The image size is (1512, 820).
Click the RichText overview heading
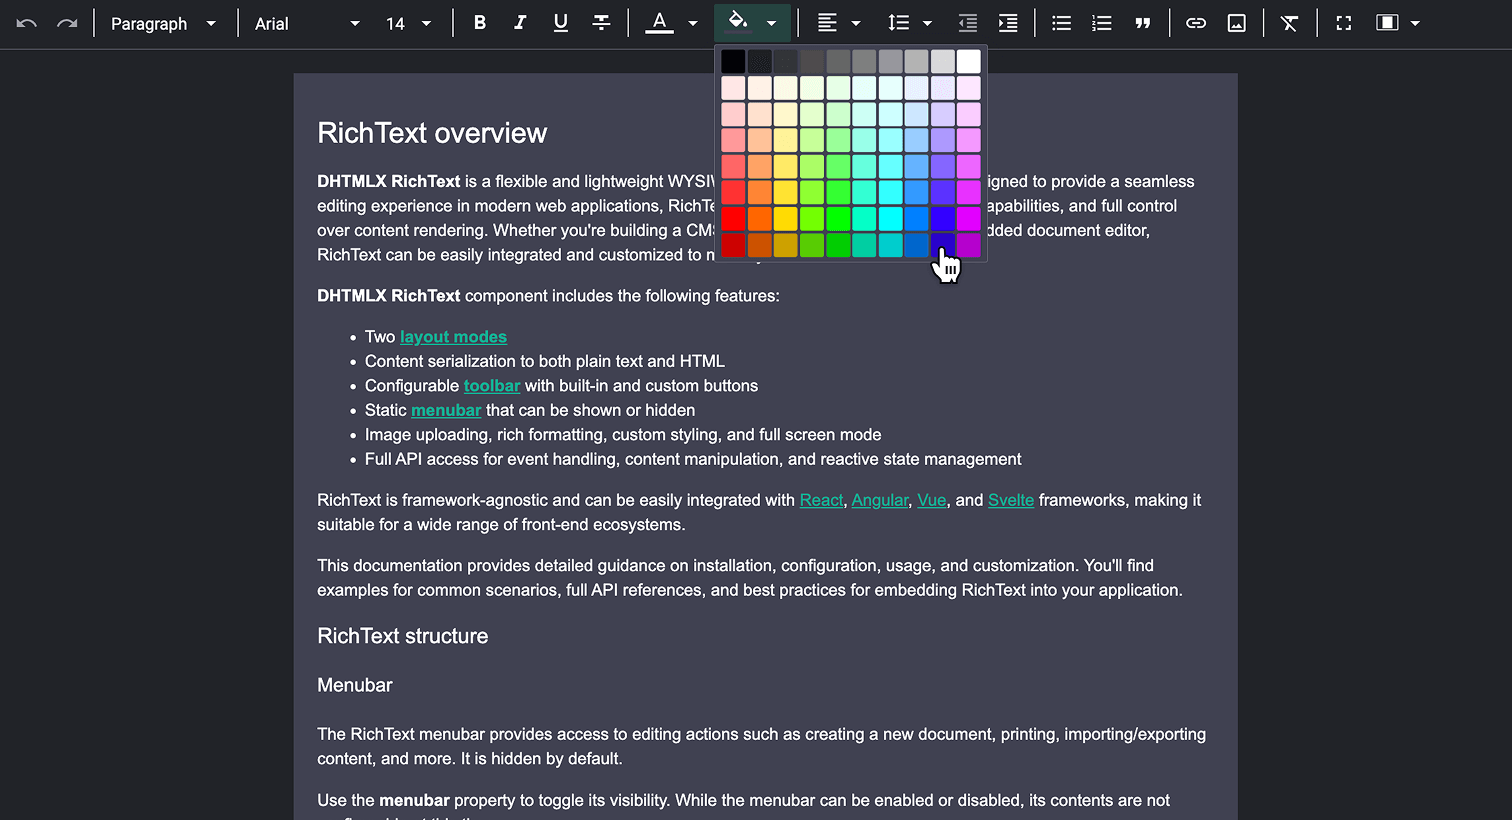click(432, 133)
